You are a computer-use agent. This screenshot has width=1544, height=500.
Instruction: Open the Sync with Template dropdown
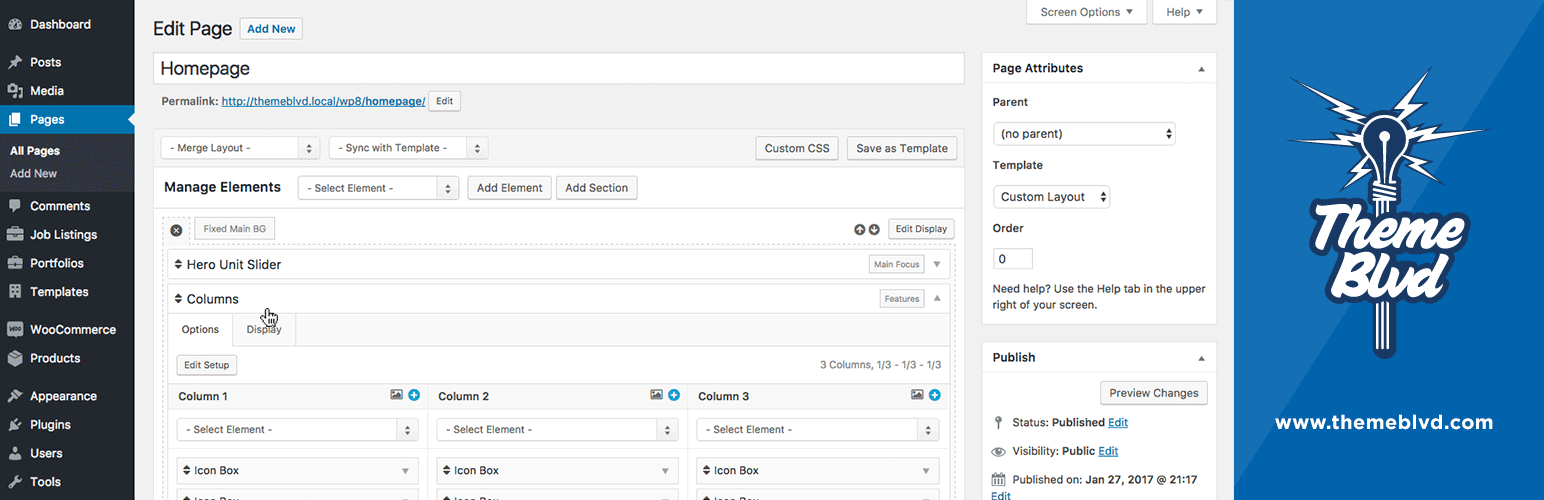[x=408, y=148]
